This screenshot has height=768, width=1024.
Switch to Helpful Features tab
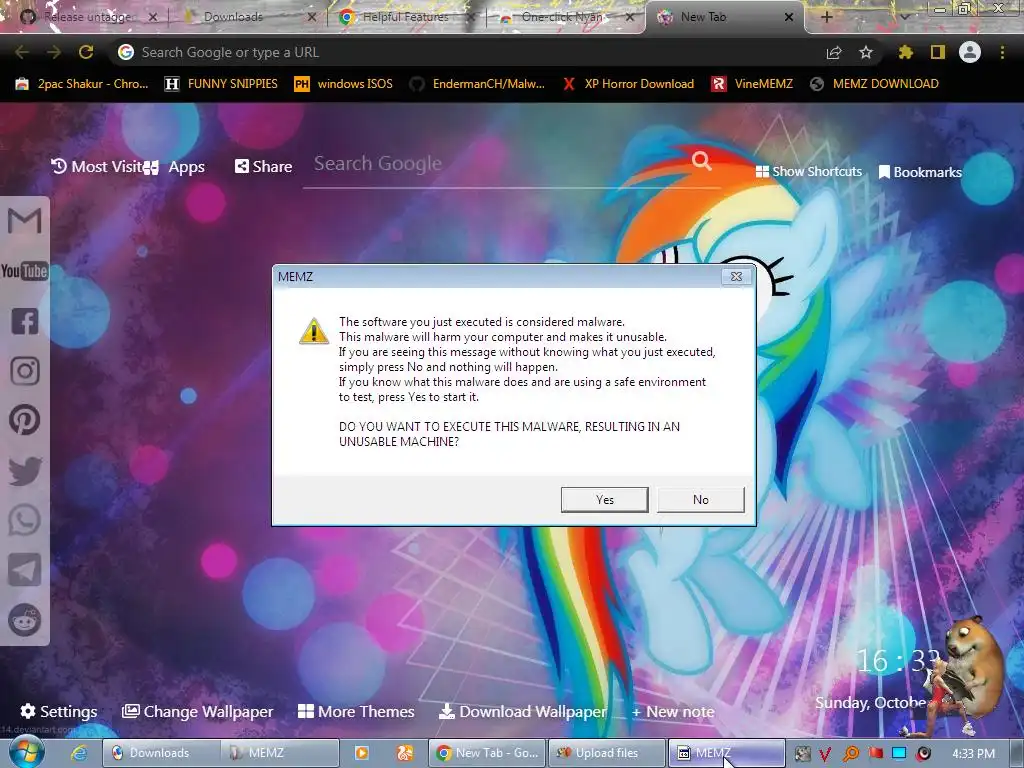click(405, 17)
